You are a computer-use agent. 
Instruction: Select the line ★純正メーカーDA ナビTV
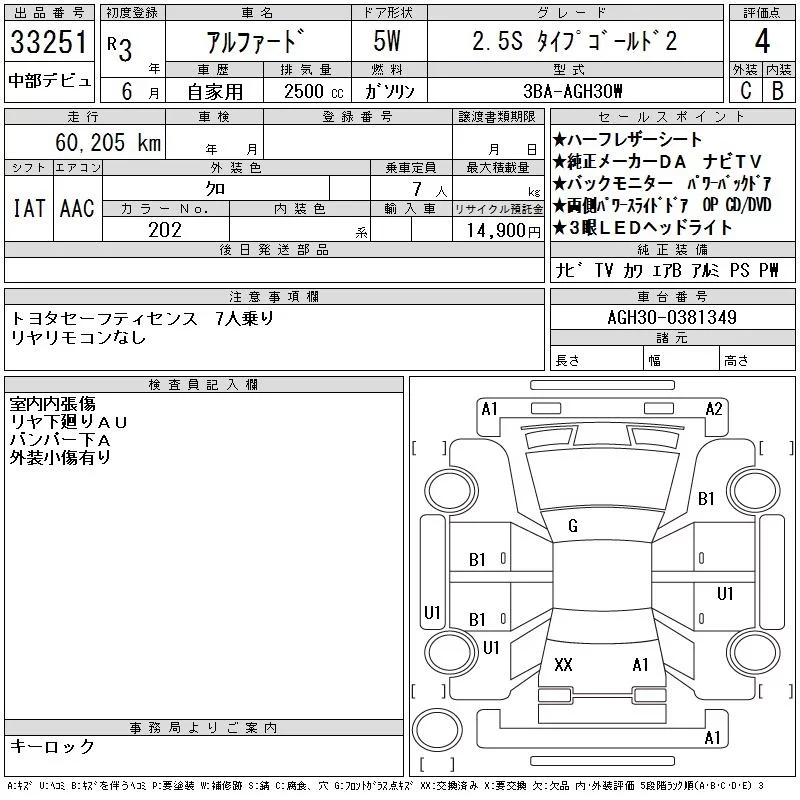pyautogui.click(x=657, y=162)
